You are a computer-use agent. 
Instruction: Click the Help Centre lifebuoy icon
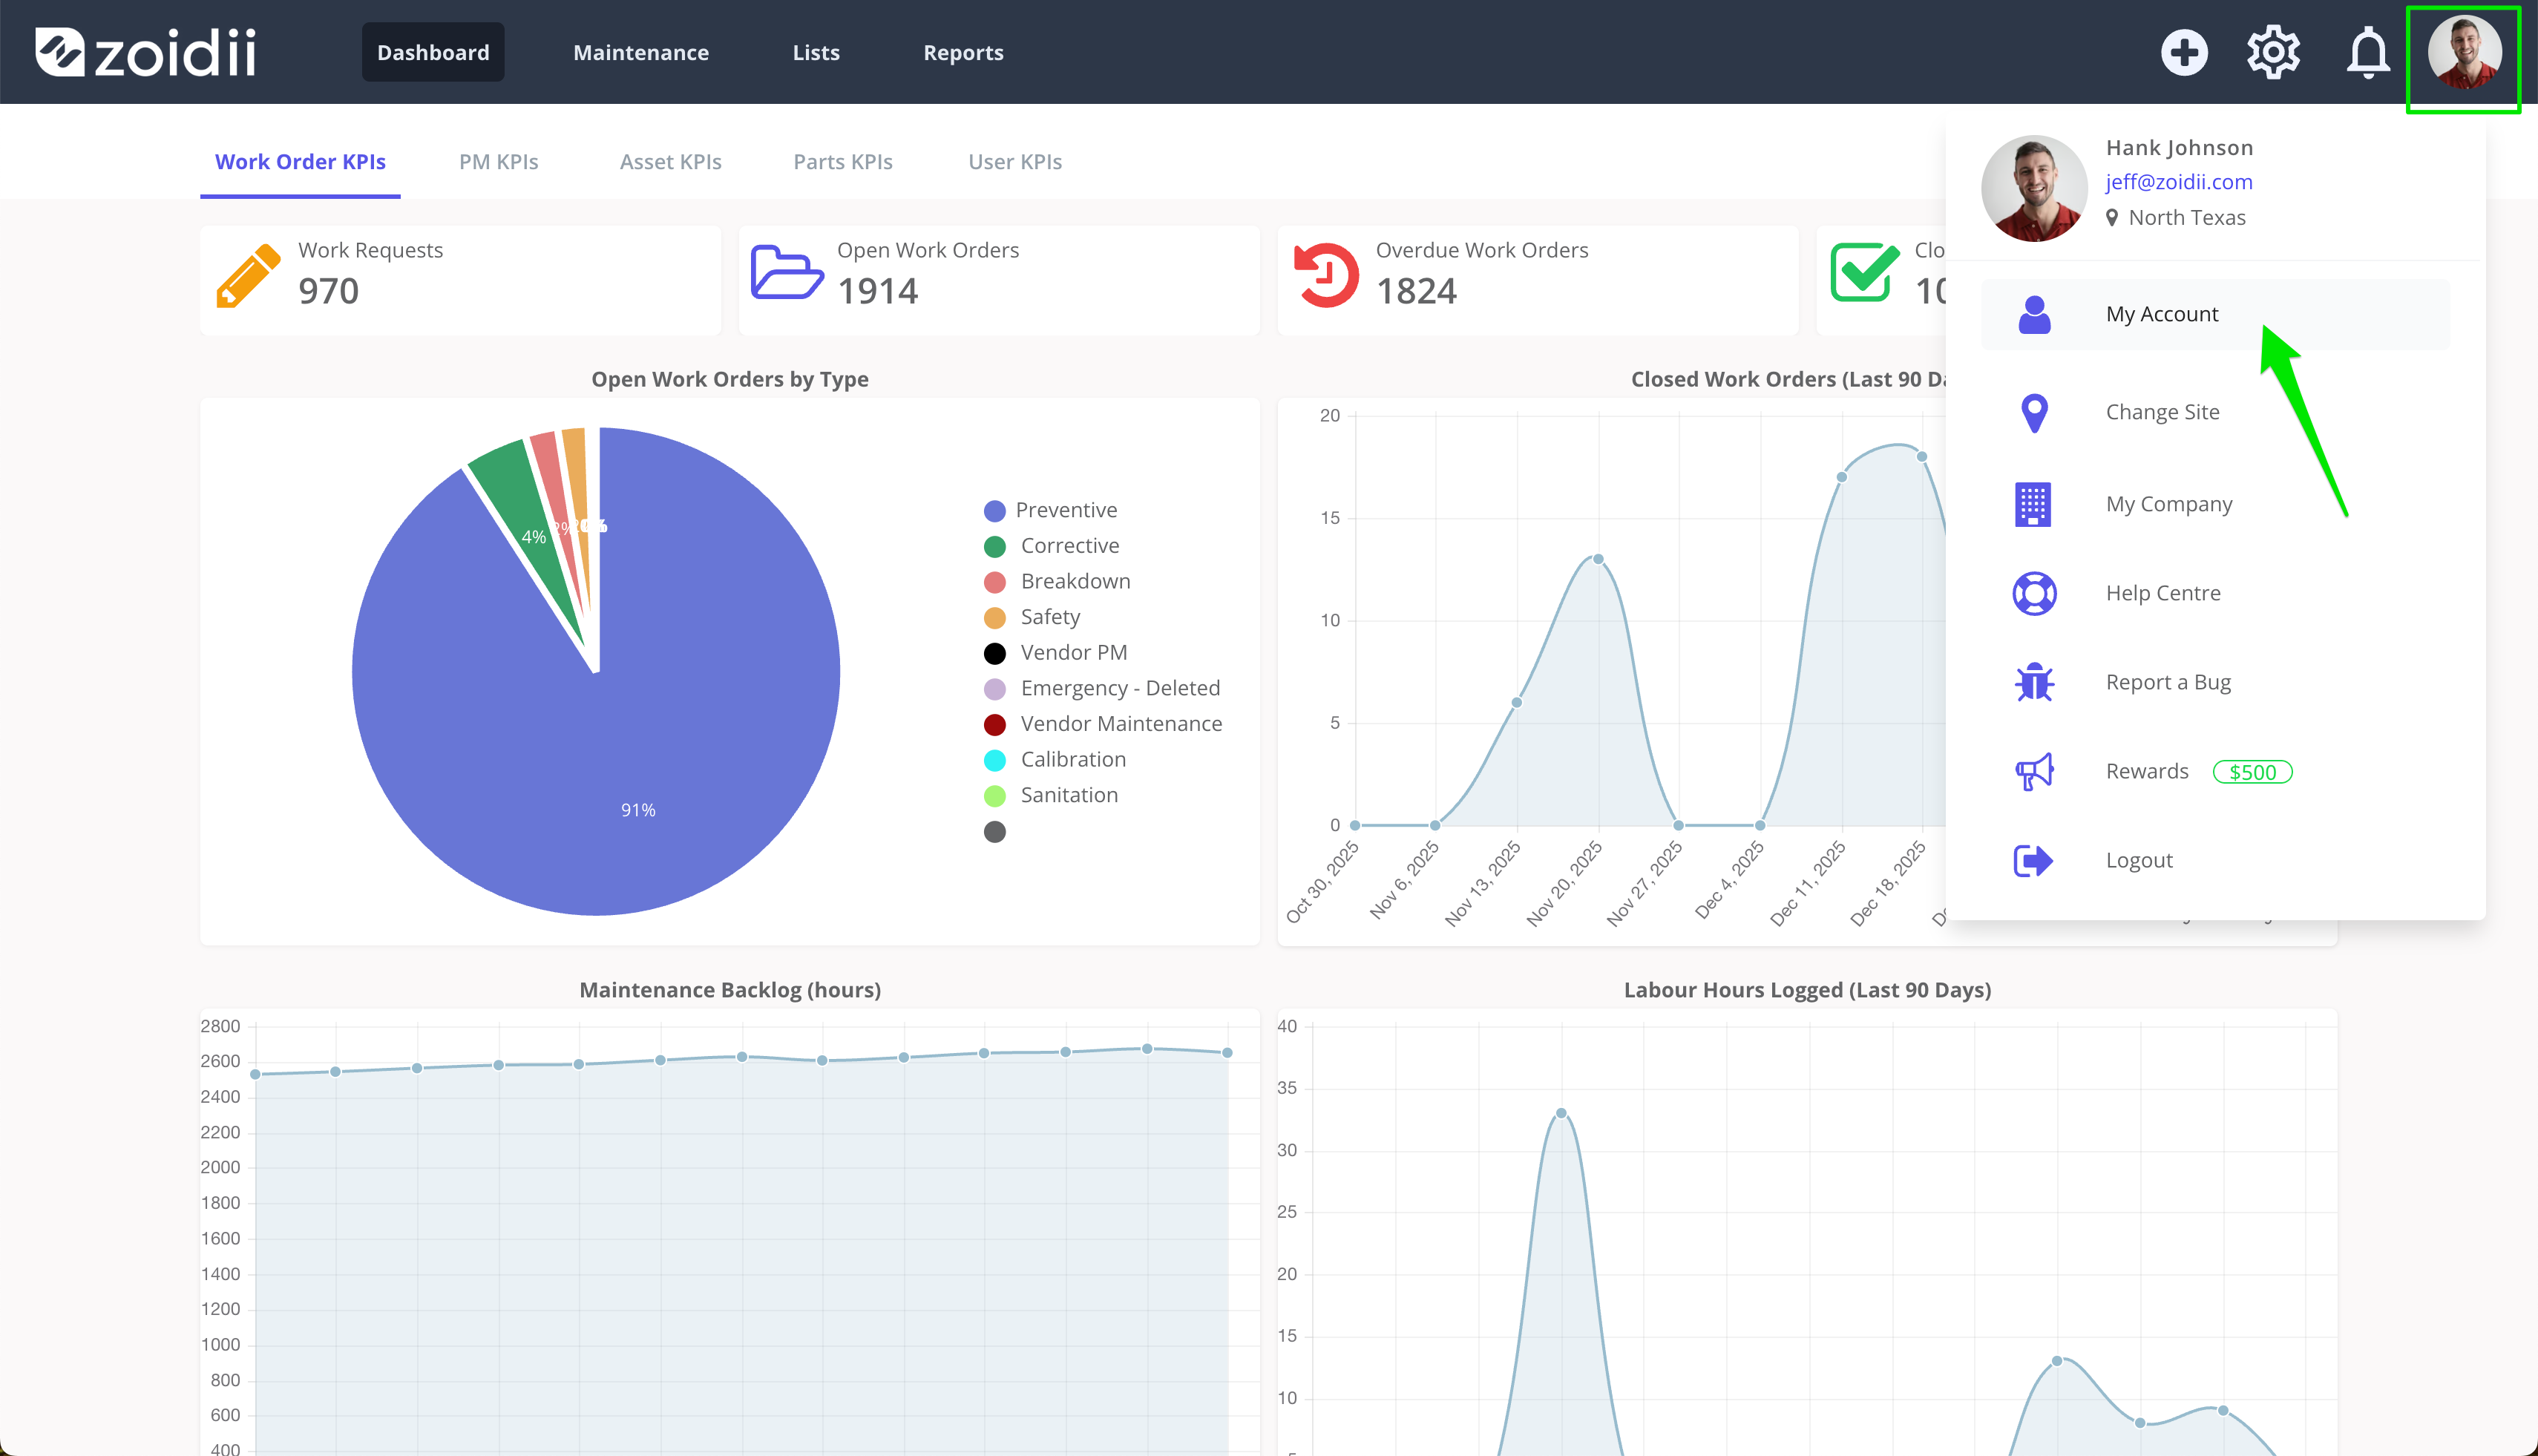point(2034,593)
